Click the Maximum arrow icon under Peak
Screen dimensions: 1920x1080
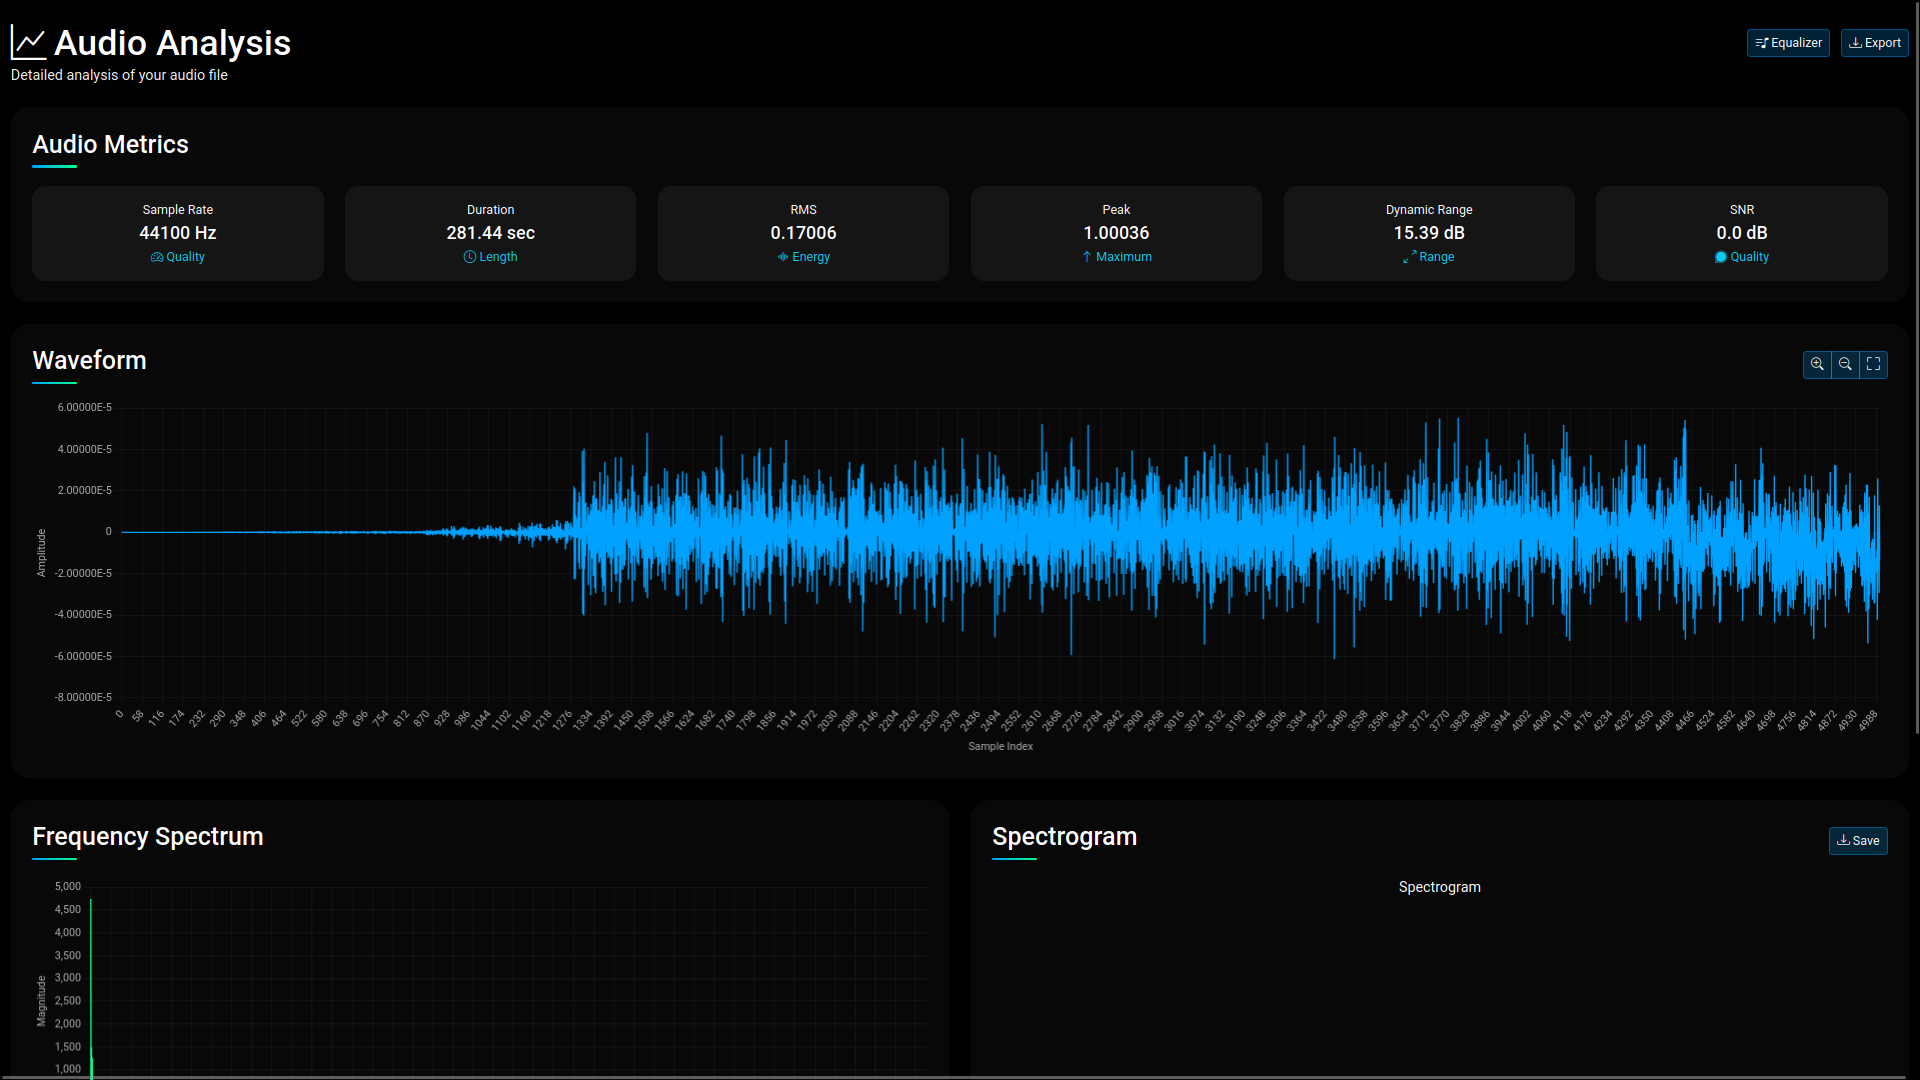click(x=1087, y=257)
